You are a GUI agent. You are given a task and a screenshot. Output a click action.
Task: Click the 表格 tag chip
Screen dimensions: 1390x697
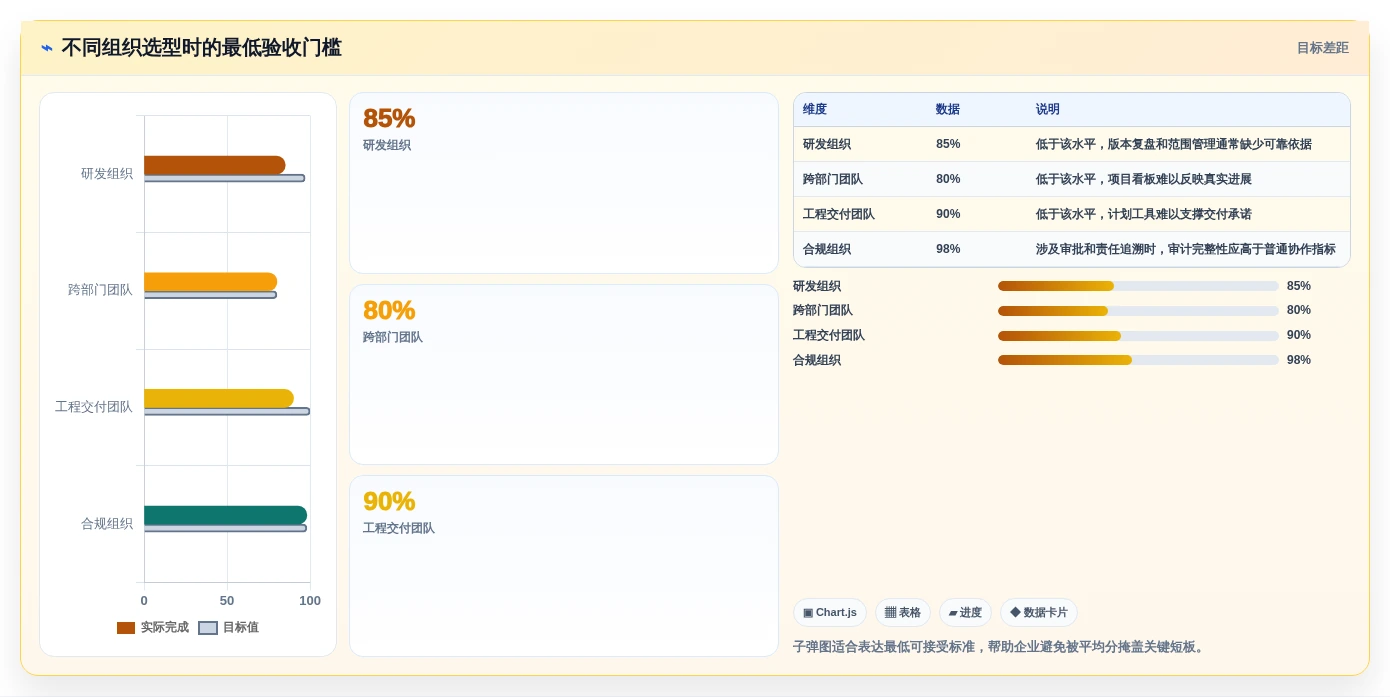[903, 613]
